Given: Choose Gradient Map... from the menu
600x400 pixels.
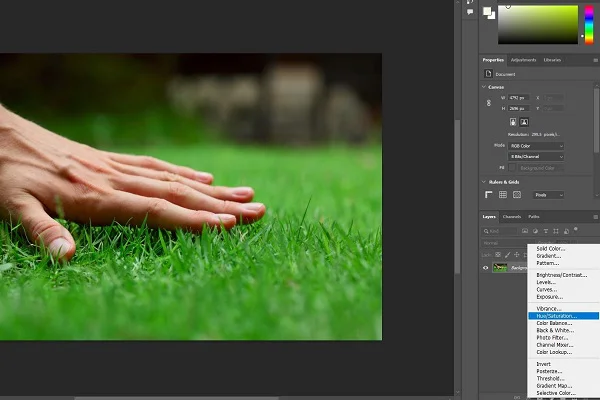Looking at the screenshot, I should coord(563,386).
